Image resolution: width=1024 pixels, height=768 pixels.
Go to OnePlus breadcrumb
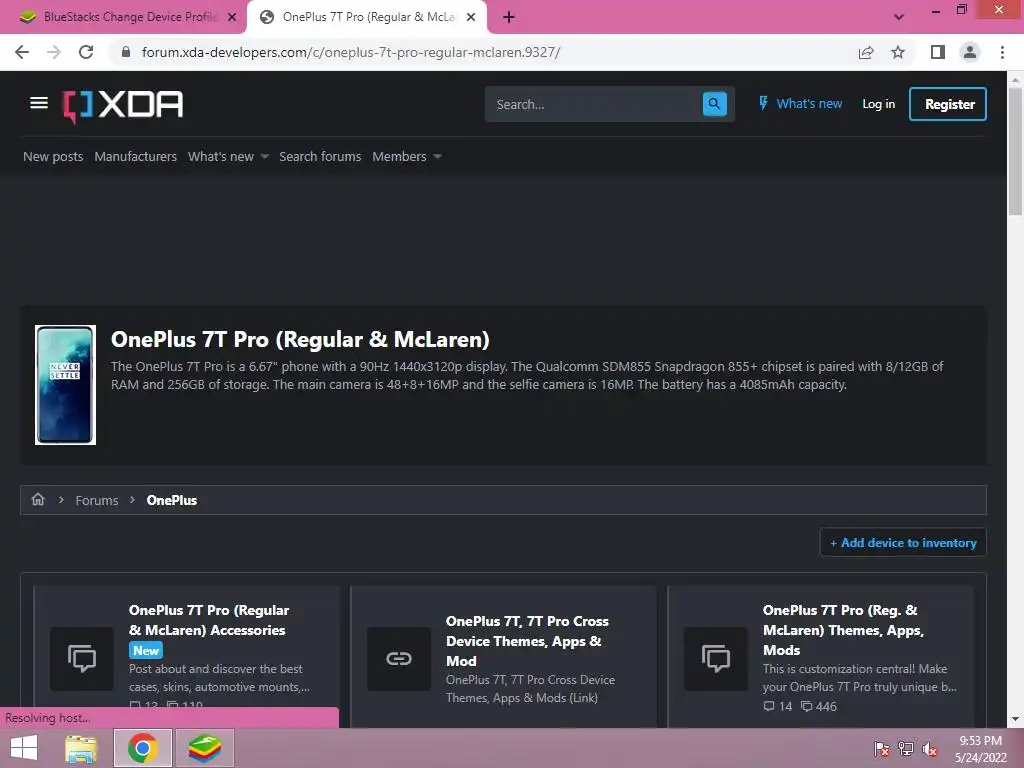pyautogui.click(x=172, y=500)
